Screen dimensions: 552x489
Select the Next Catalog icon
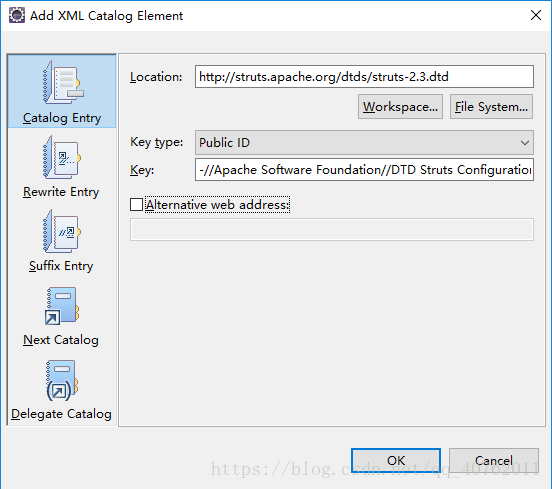62,306
